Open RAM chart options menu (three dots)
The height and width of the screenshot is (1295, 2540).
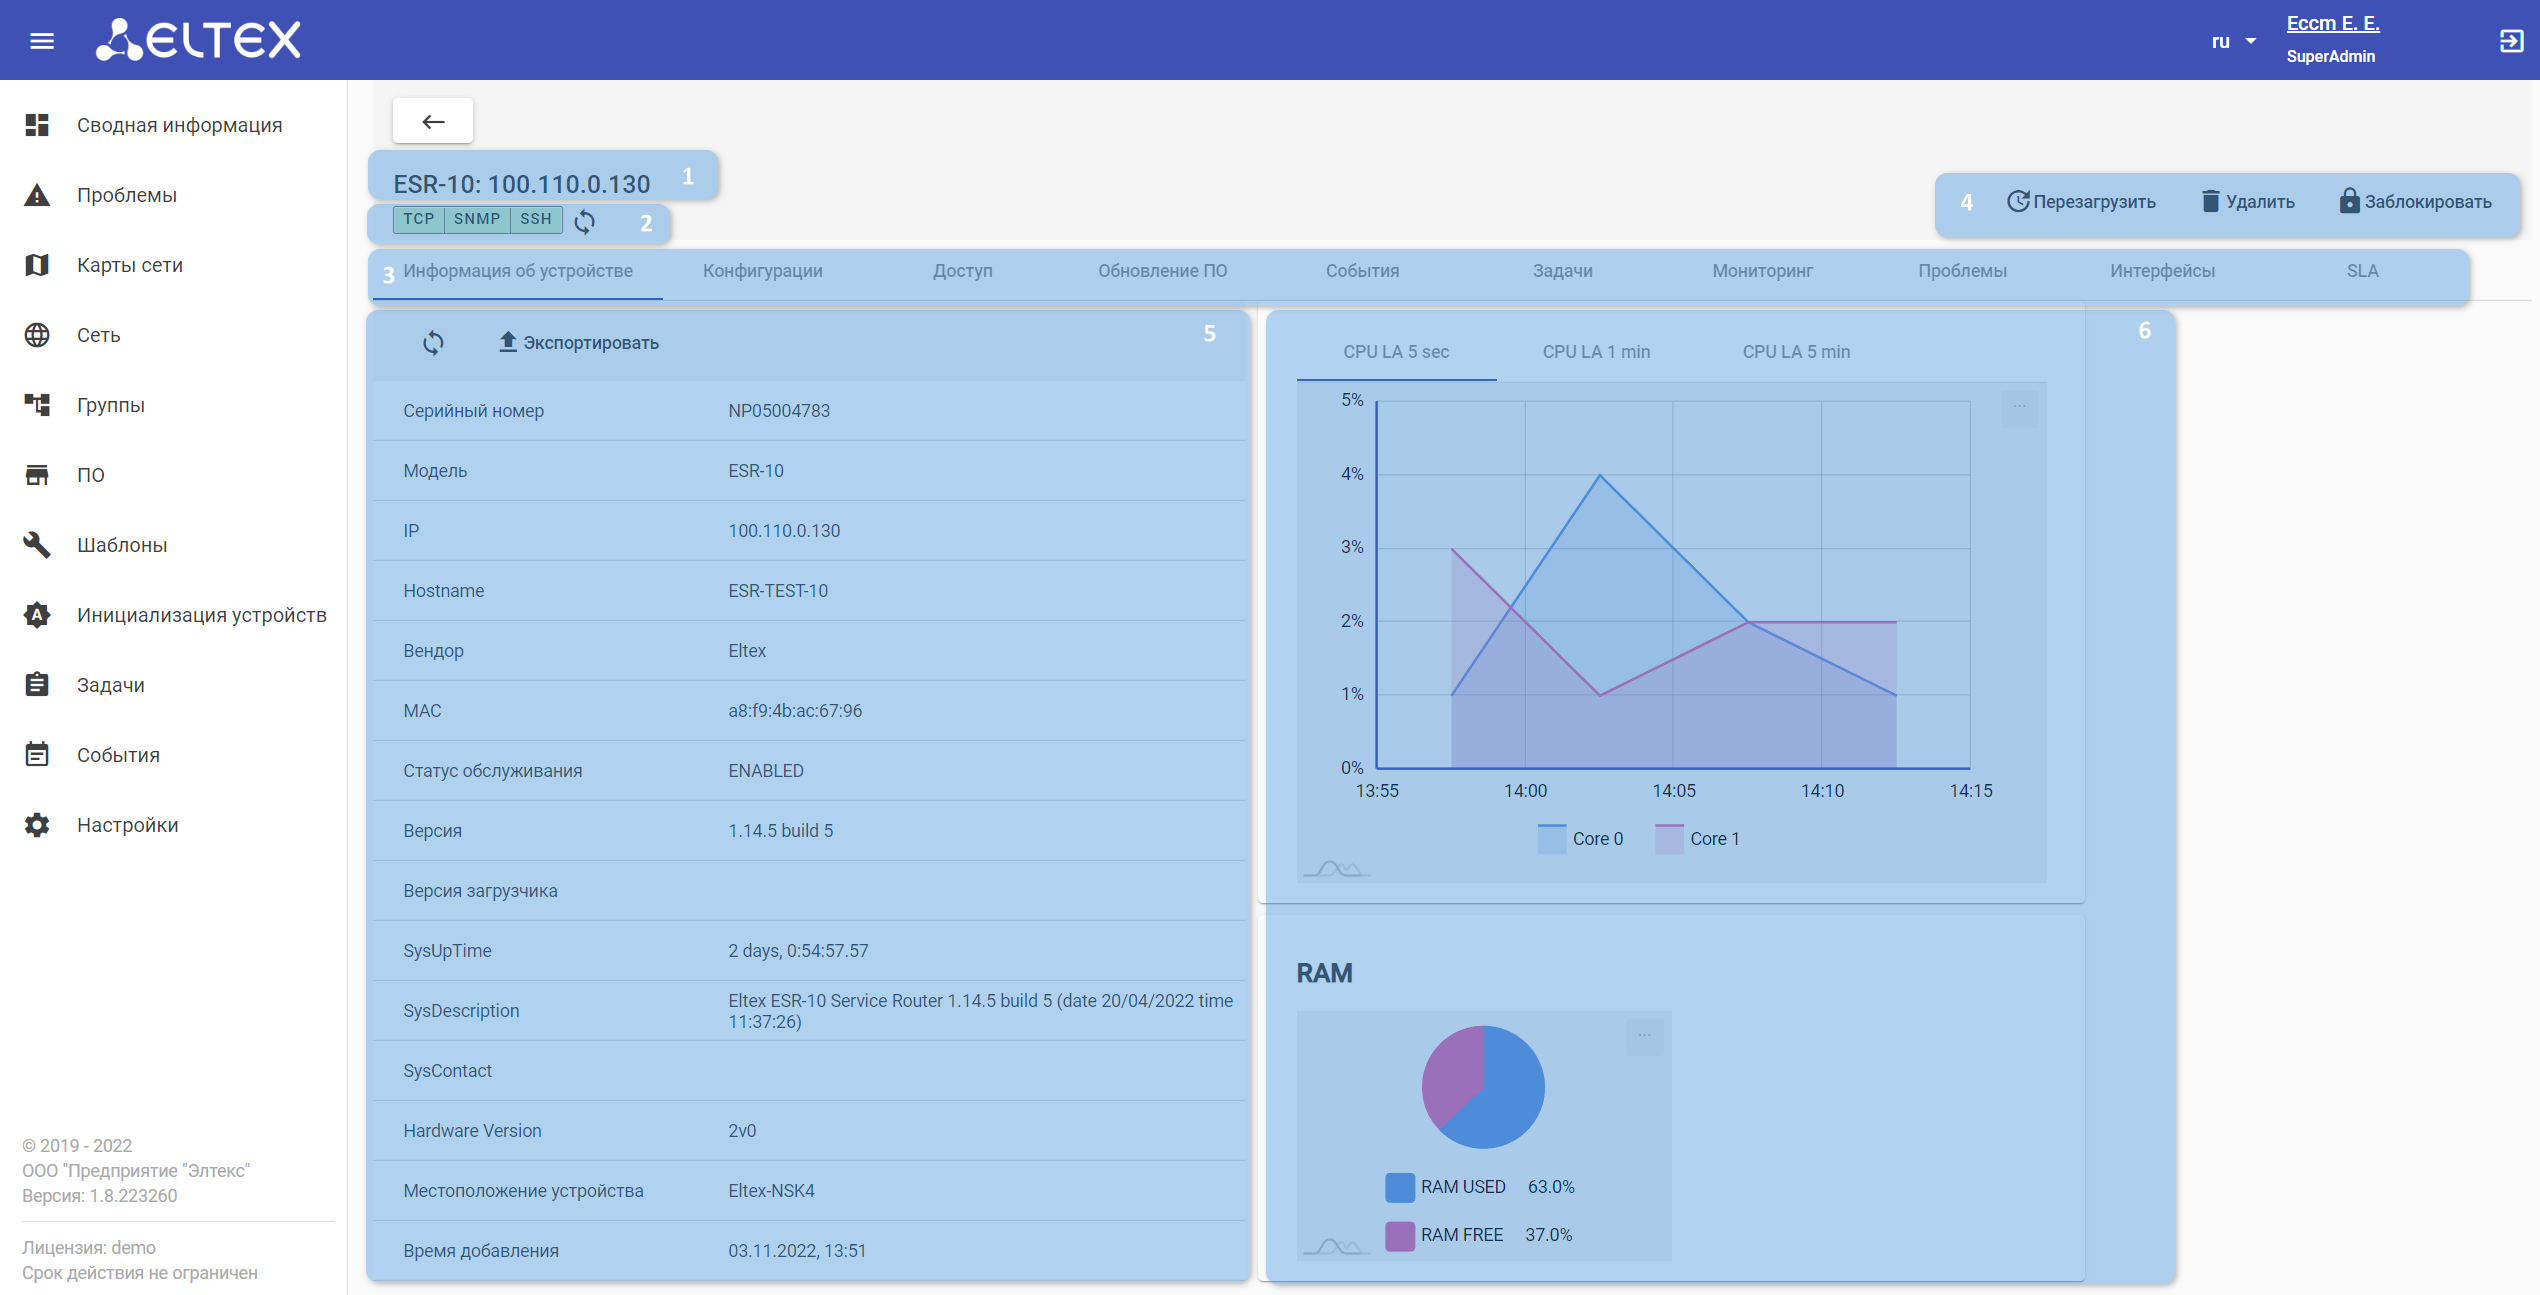point(1644,1036)
